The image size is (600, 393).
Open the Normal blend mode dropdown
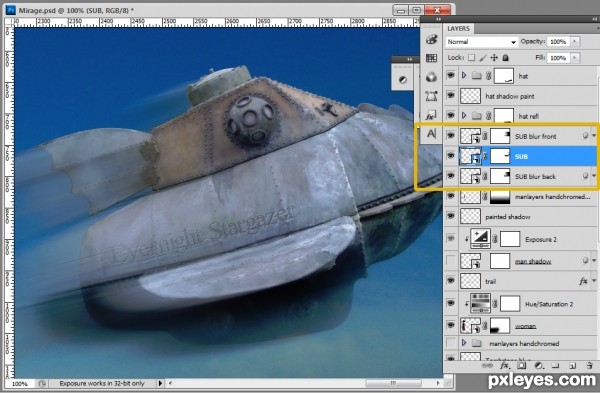tap(481, 42)
